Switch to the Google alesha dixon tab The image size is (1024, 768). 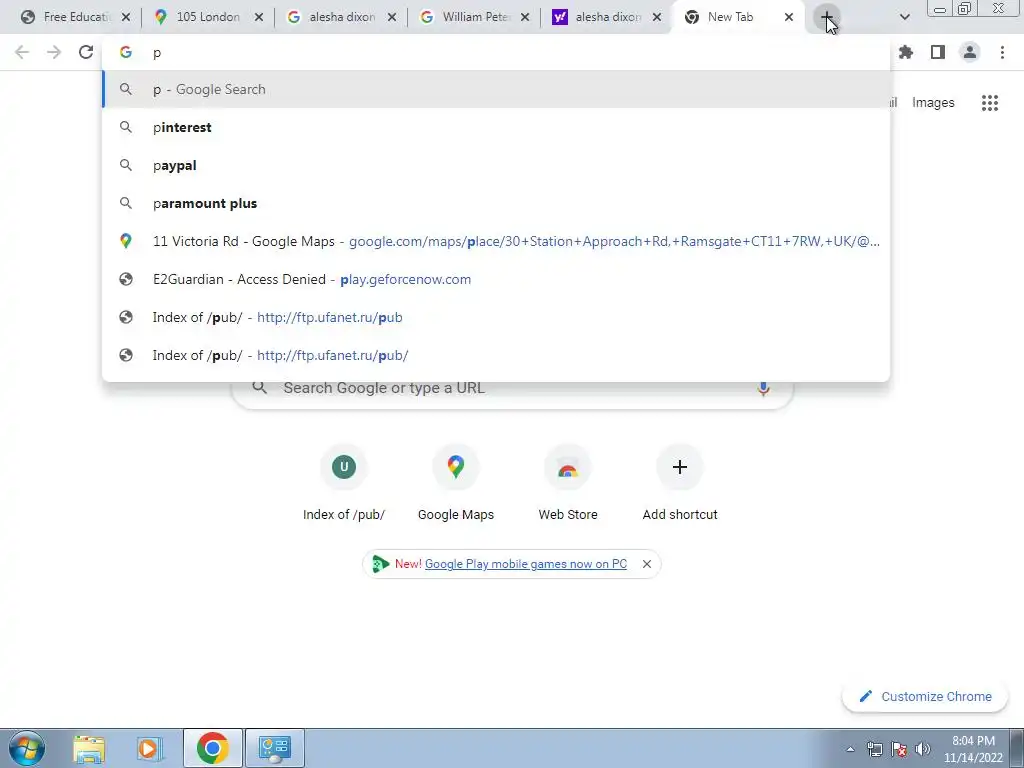tap(340, 17)
